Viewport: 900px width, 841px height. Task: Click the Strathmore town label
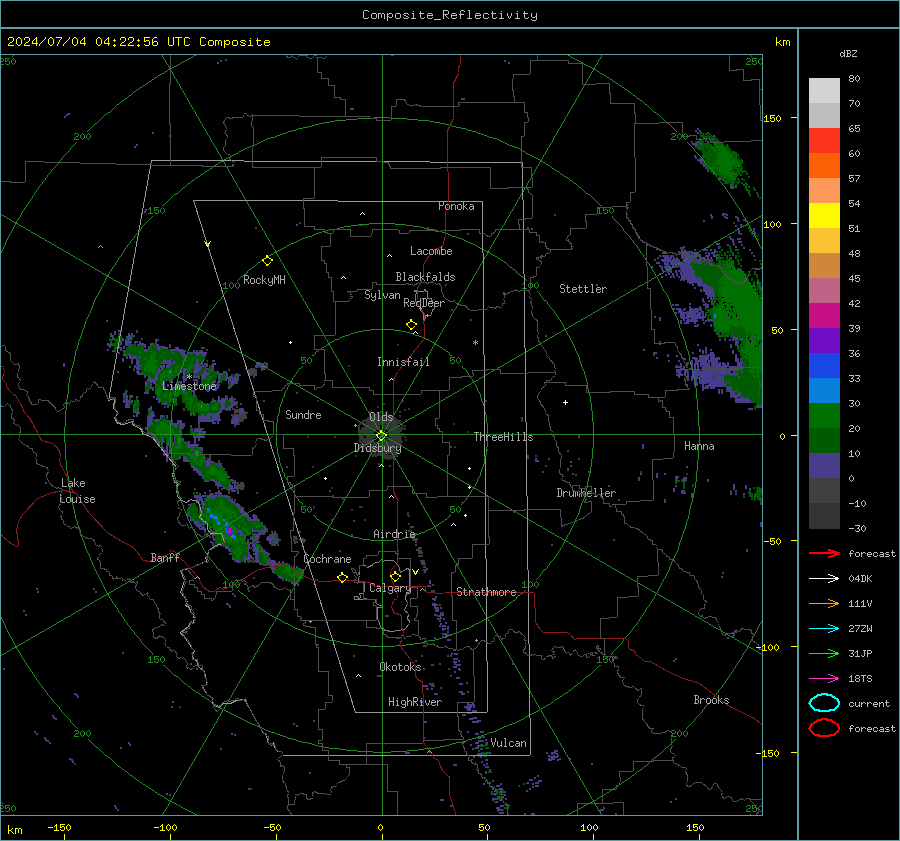click(486, 592)
